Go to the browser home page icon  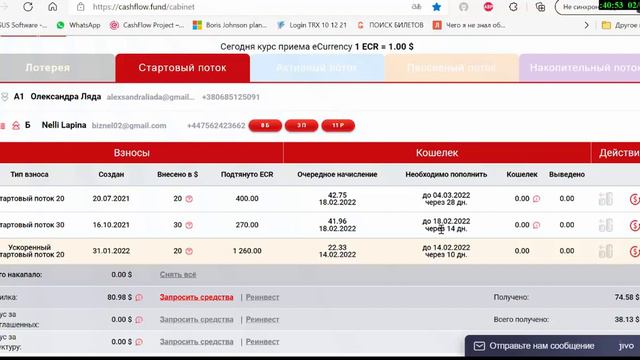(53, 7)
